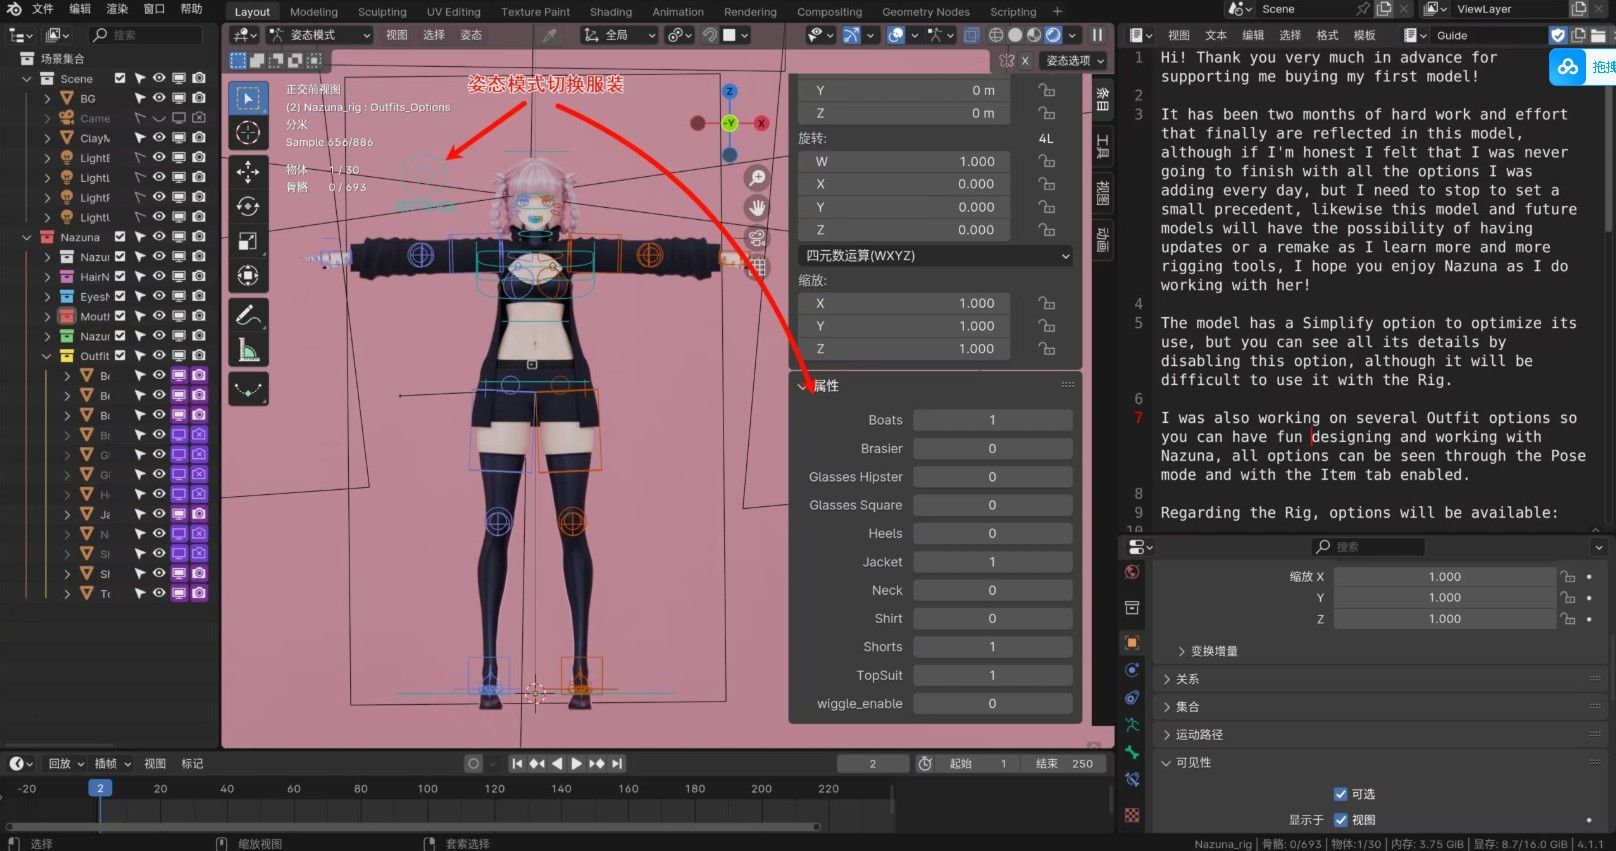Switch to the Scripting workspace tab
Screen dimensions: 1616x851
1013,12
